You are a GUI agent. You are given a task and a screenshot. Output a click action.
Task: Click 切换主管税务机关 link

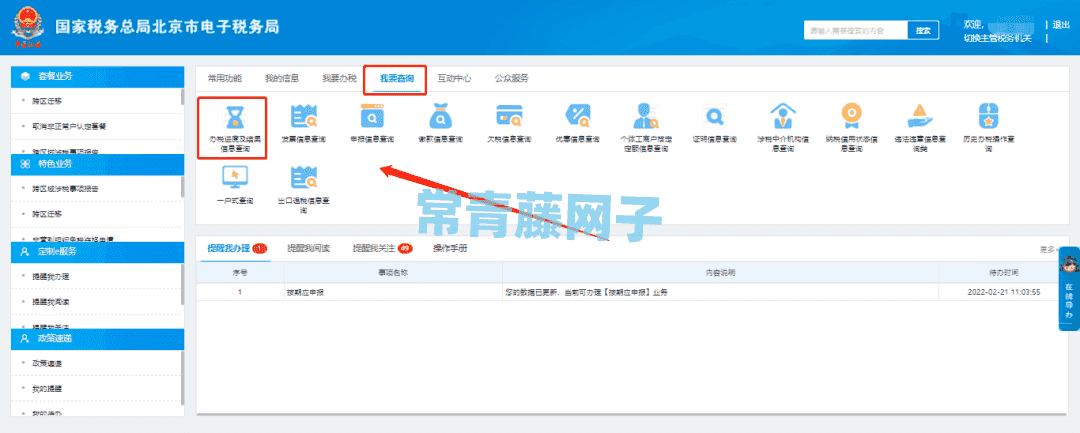(x=997, y=38)
